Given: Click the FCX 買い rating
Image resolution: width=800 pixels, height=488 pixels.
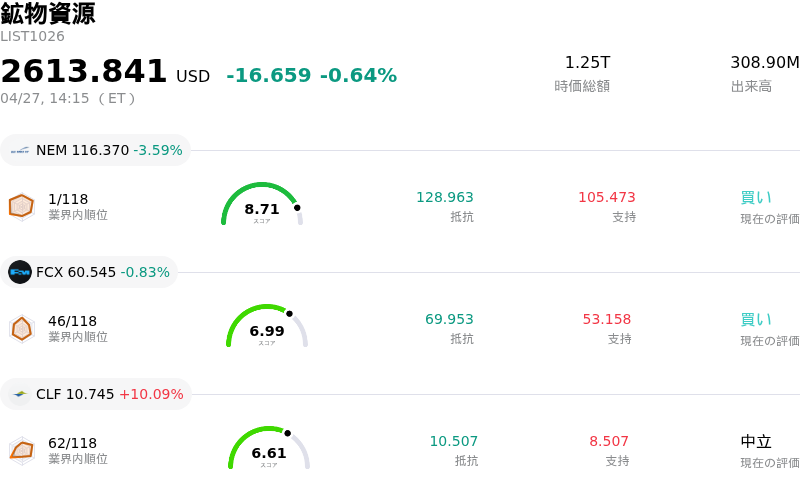Looking at the screenshot, I should (x=756, y=320).
